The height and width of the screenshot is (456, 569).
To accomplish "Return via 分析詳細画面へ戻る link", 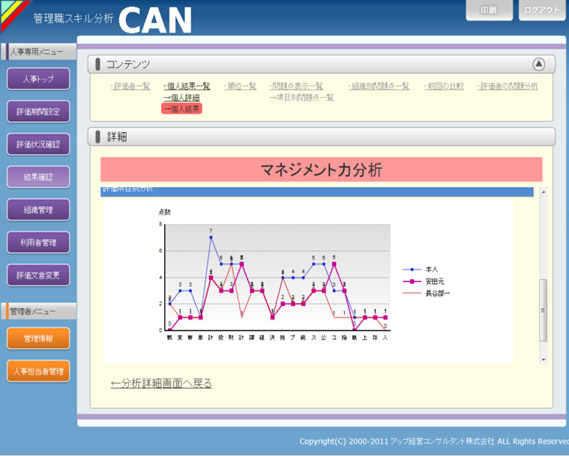I will tap(161, 383).
